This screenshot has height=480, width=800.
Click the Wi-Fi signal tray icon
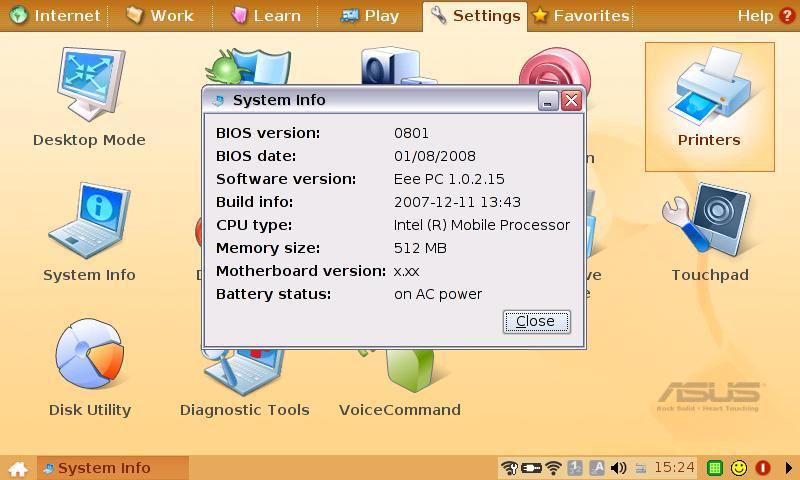point(553,467)
